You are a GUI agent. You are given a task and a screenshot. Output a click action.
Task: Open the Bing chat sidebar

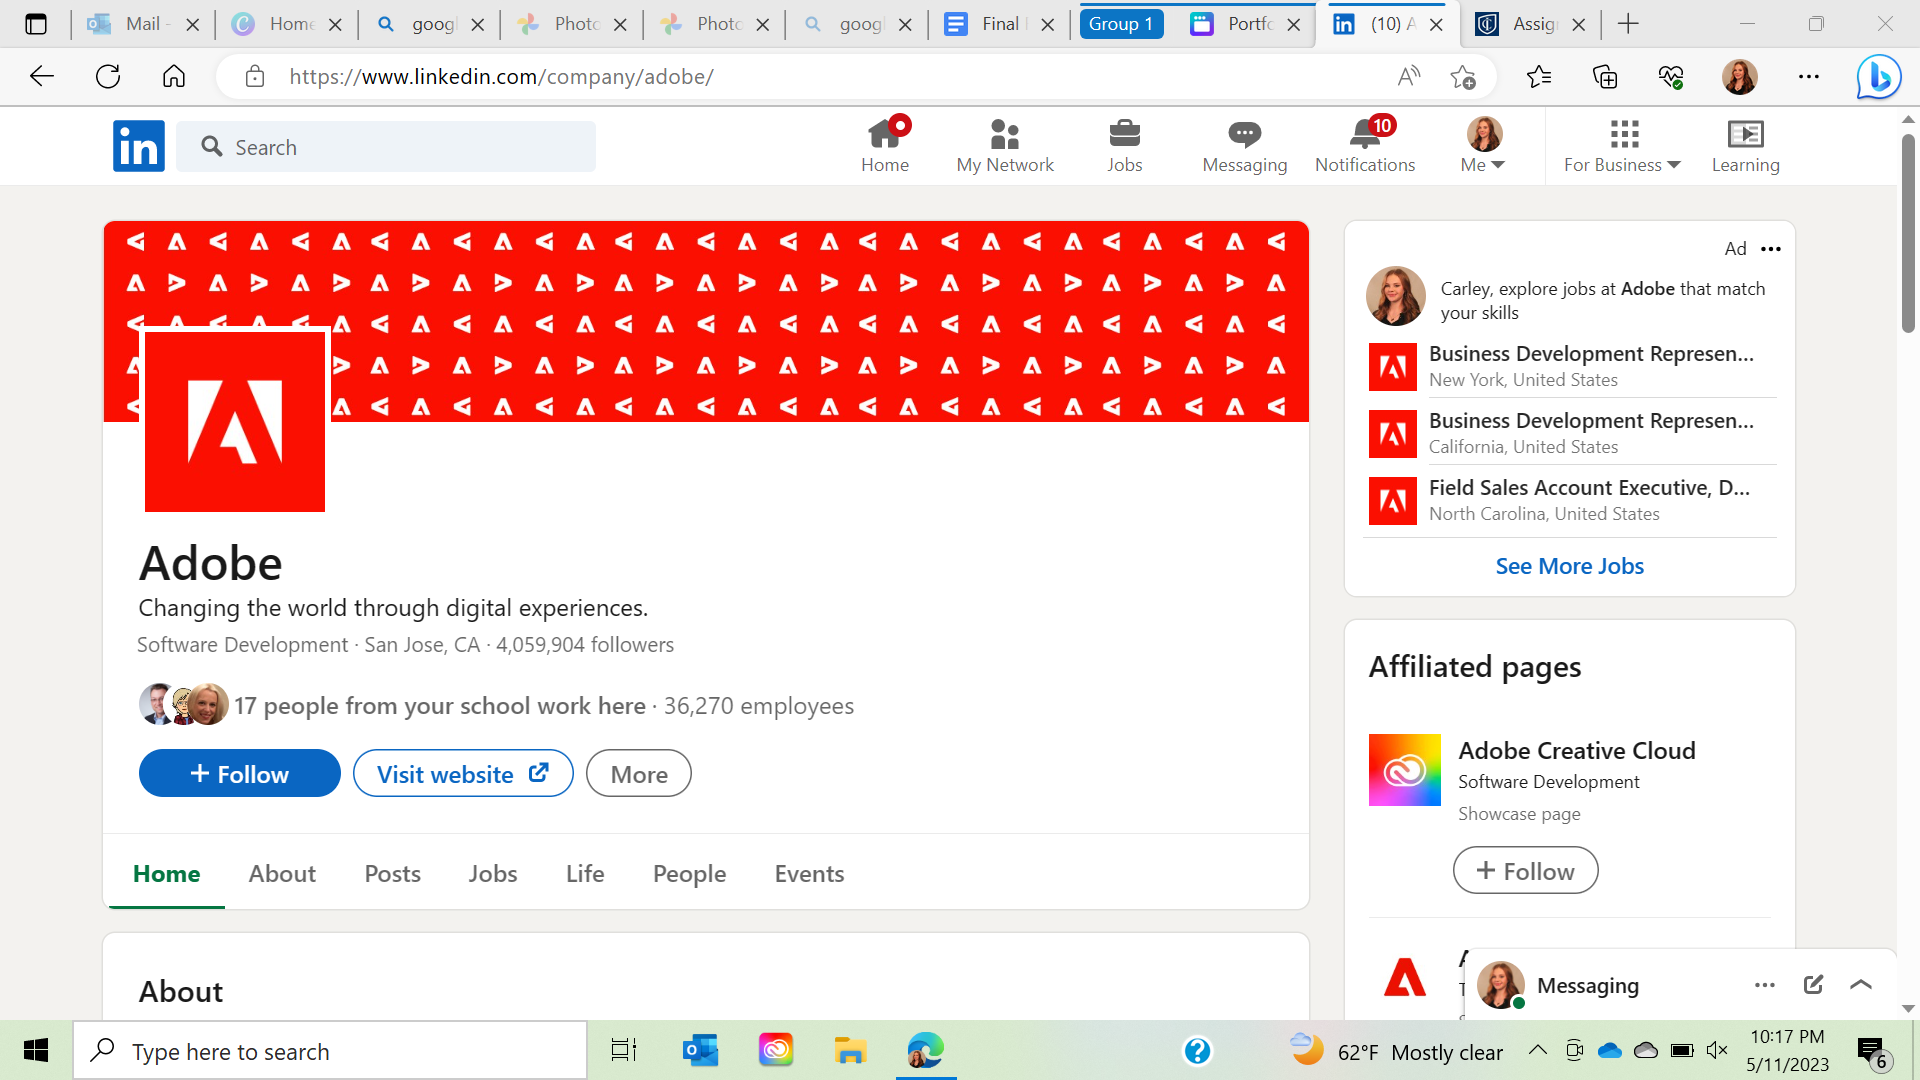click(x=1878, y=76)
